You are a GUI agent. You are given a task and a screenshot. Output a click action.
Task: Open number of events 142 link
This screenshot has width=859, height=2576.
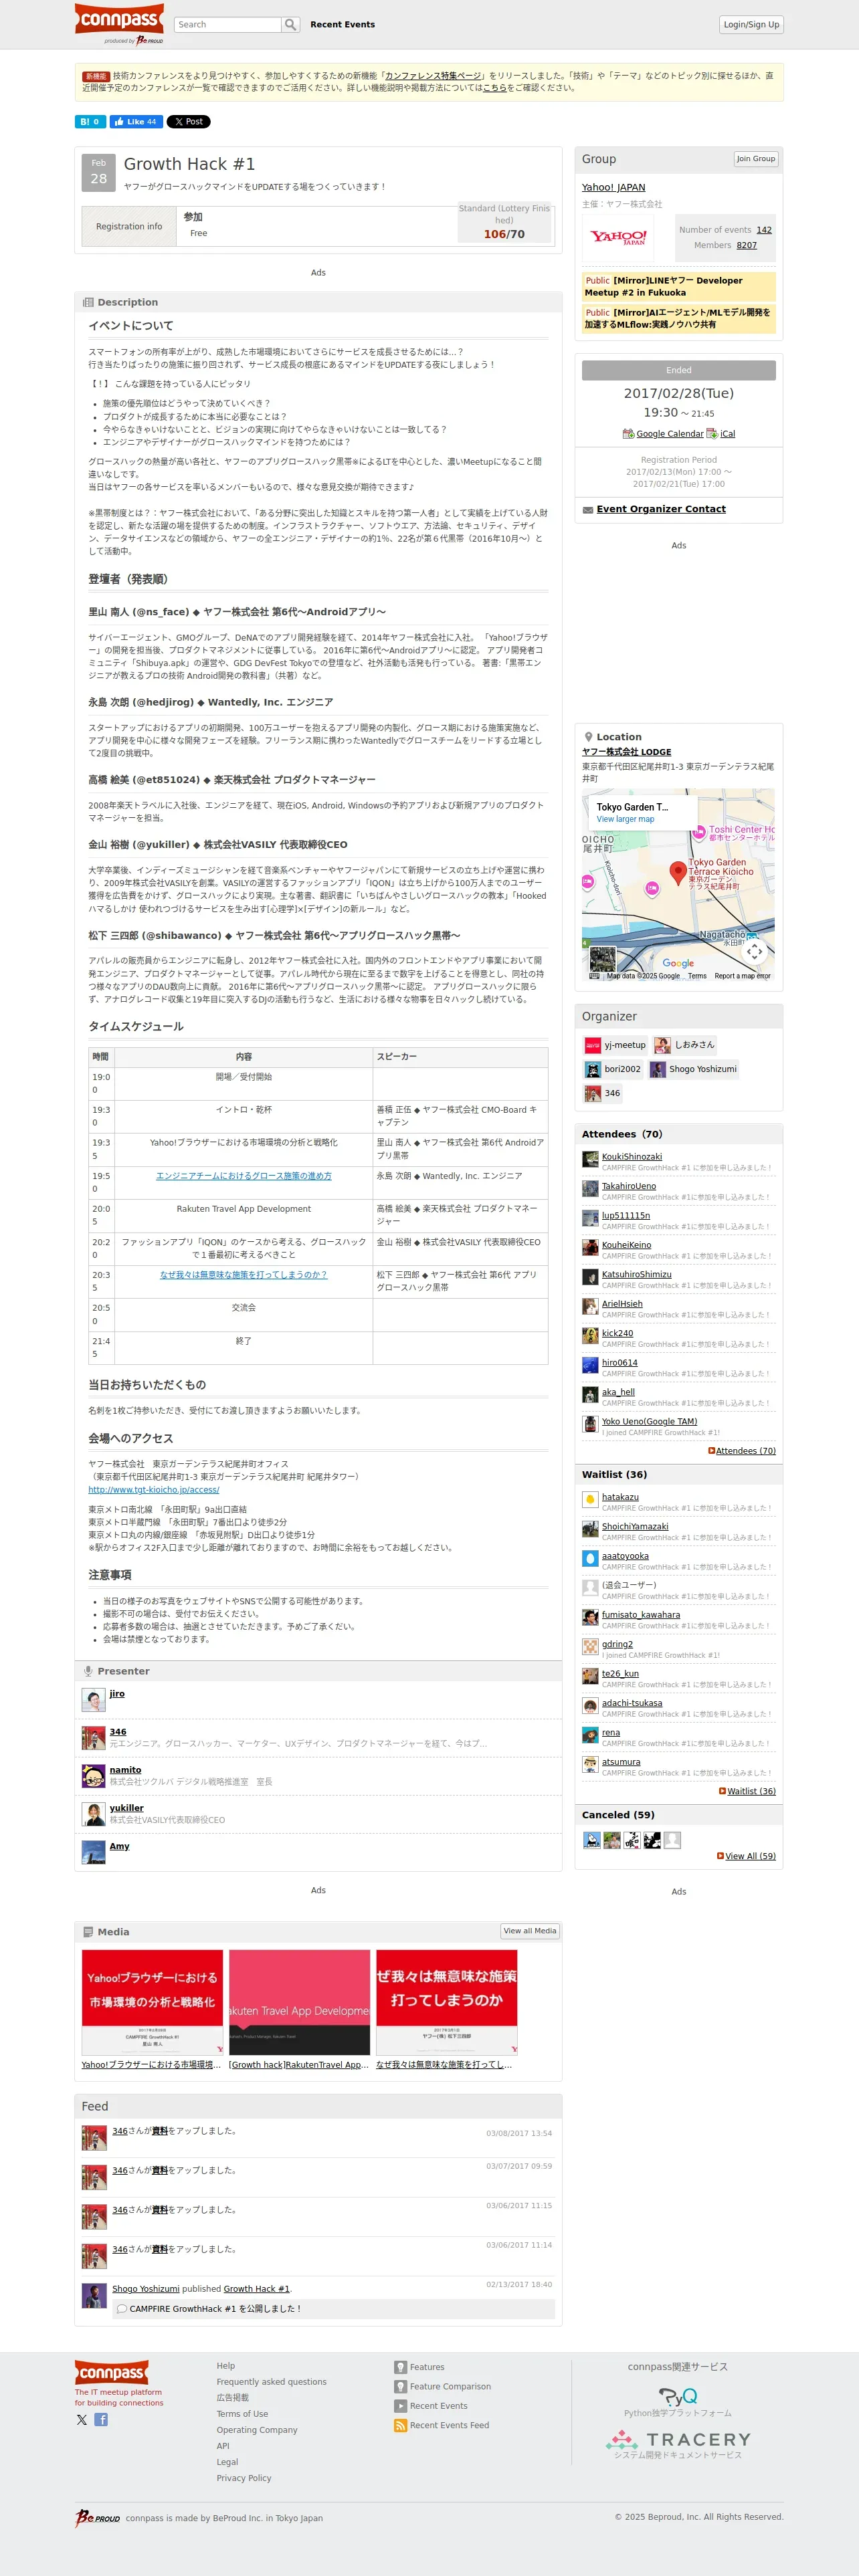pos(764,230)
